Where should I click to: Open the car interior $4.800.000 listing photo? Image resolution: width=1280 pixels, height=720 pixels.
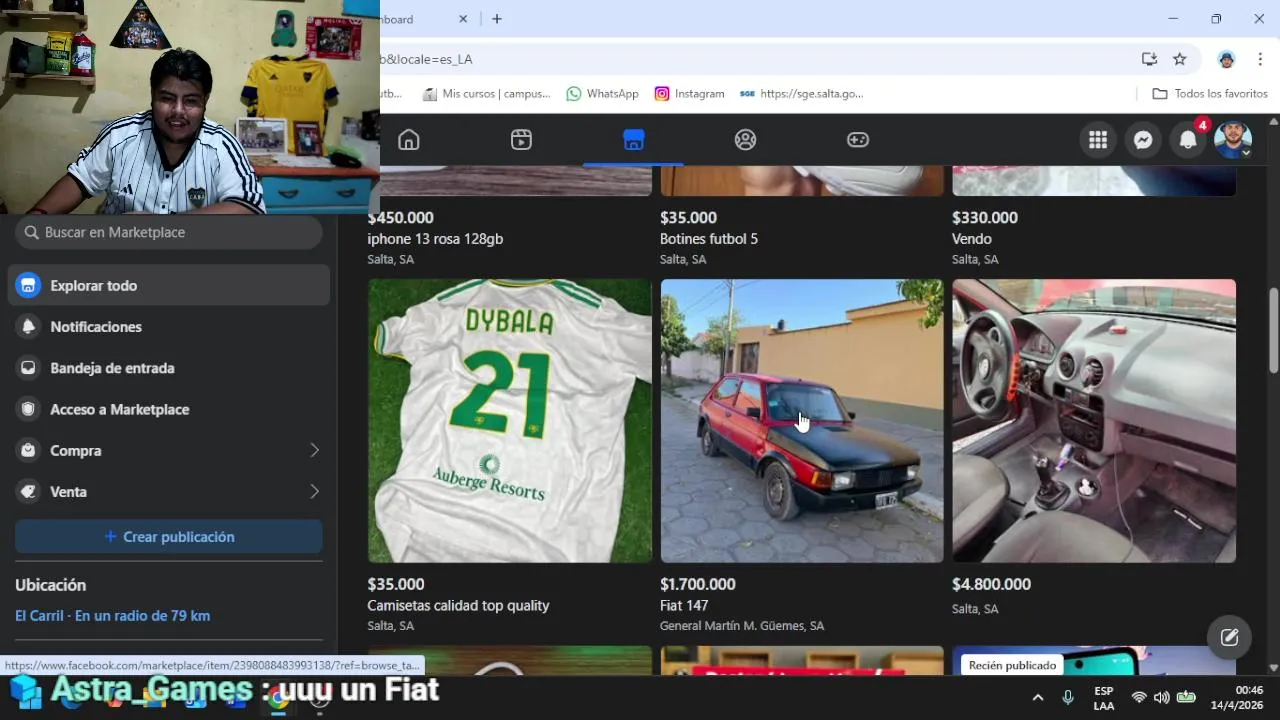pyautogui.click(x=1094, y=421)
